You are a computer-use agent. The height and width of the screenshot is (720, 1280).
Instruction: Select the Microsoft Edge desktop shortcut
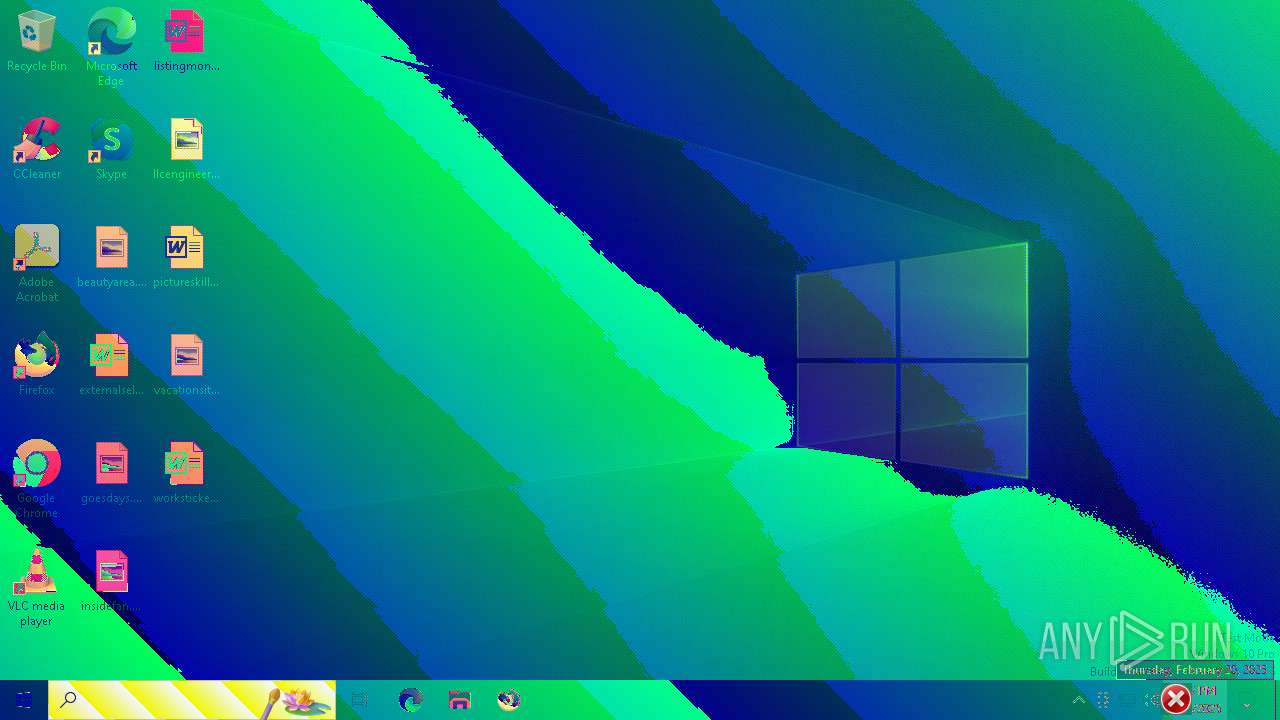point(111,47)
